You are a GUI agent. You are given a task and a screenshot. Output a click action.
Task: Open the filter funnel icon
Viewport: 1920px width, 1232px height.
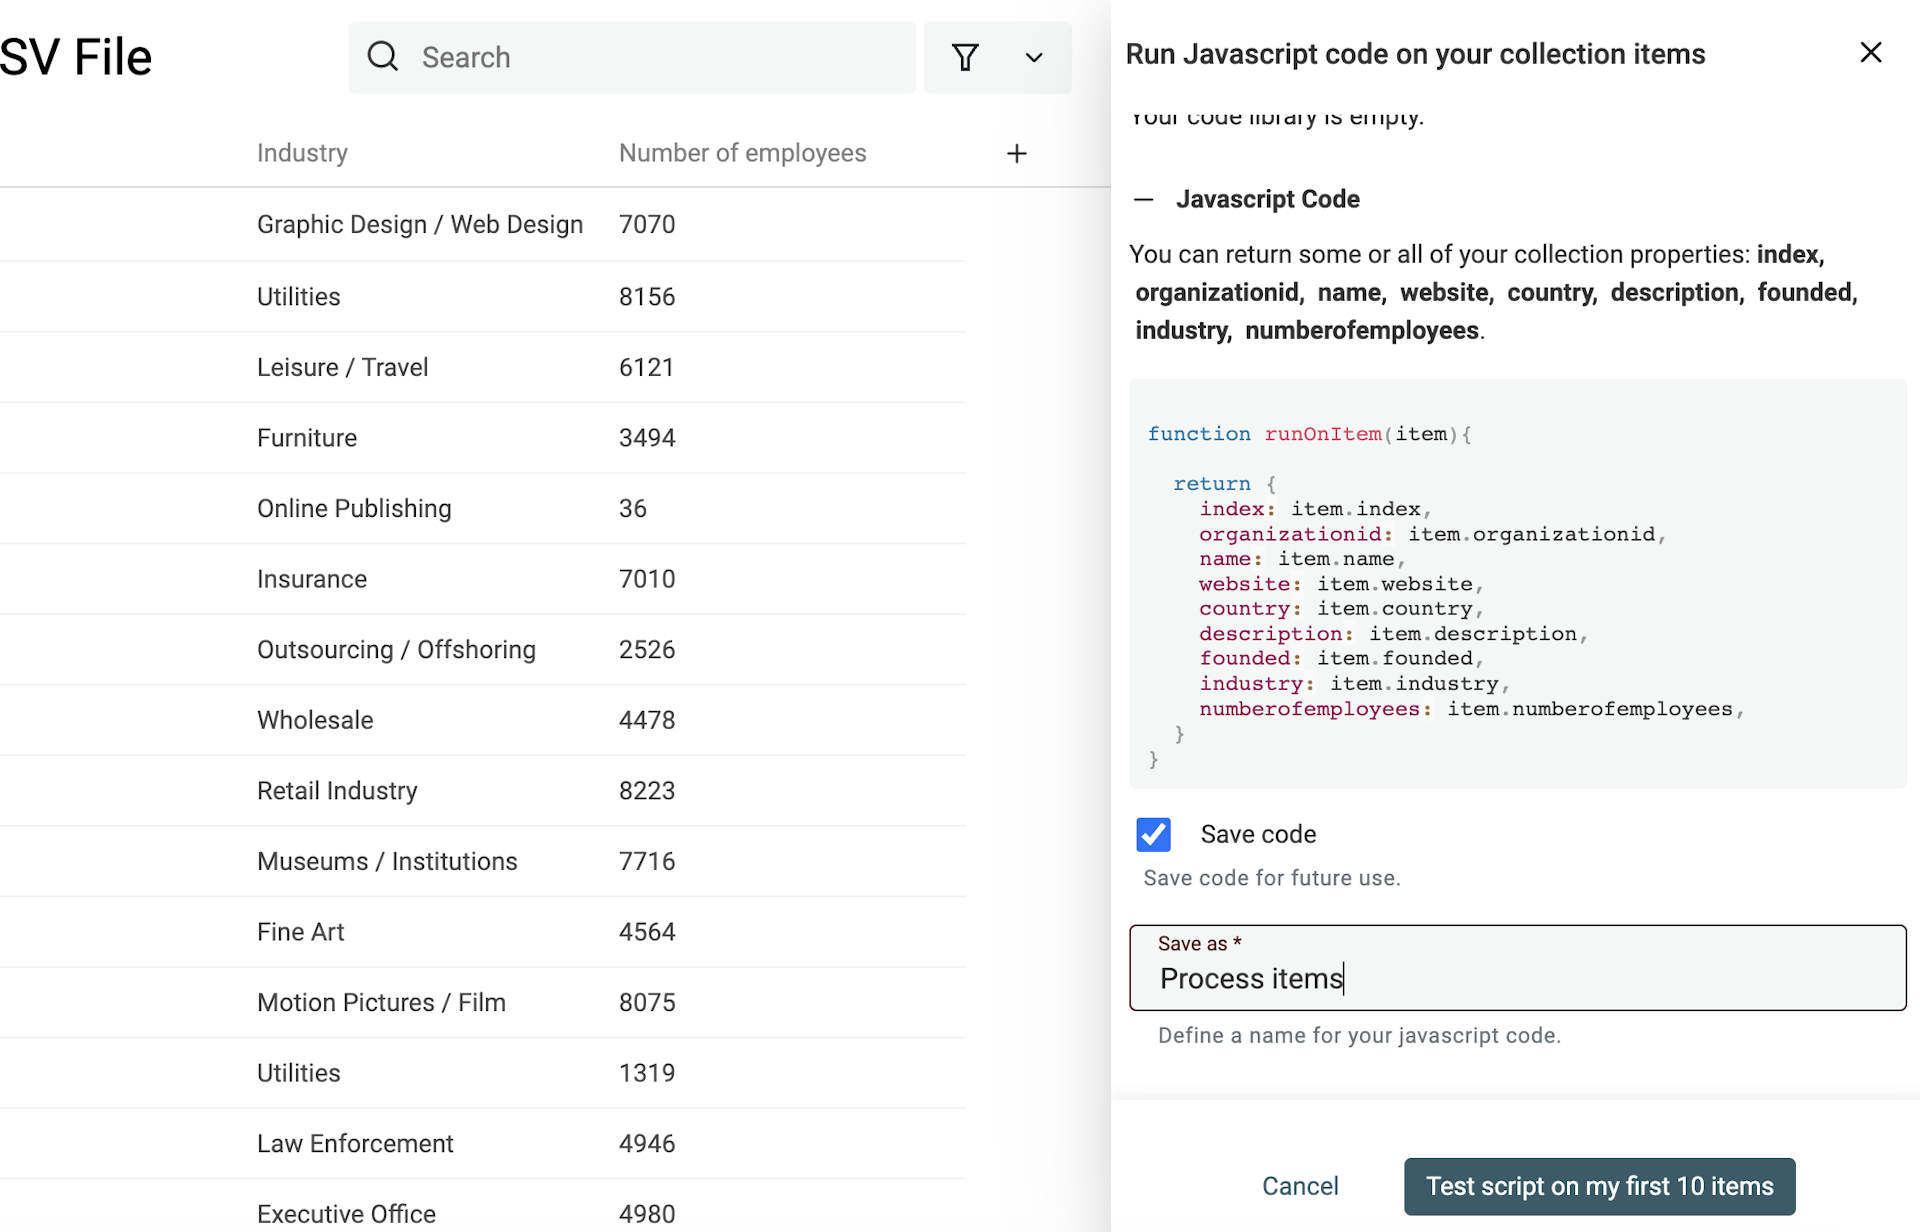click(964, 57)
